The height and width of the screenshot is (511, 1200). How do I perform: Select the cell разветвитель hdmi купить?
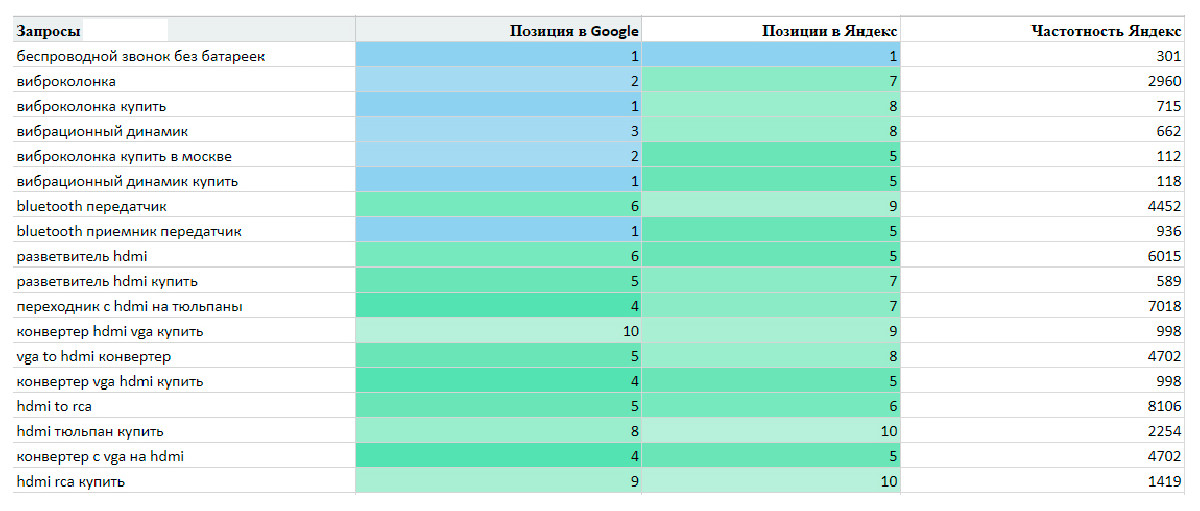pos(184,281)
